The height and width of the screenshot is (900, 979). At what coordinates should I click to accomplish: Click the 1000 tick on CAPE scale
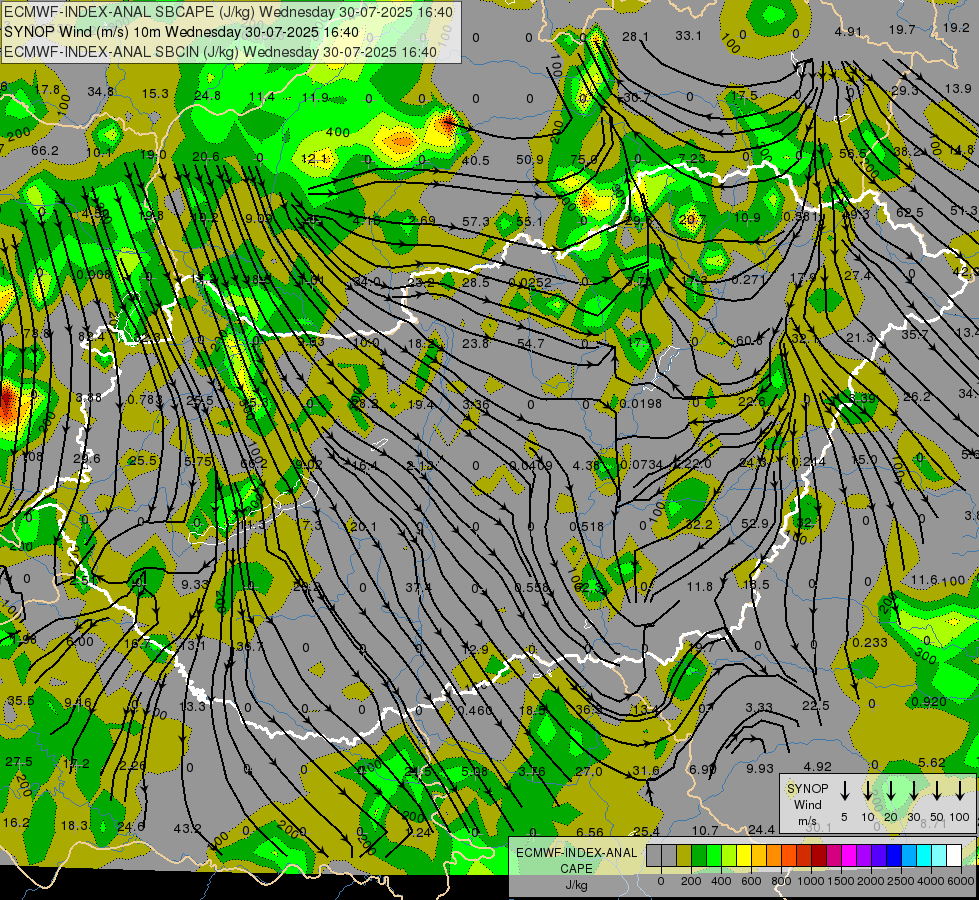pos(810,881)
